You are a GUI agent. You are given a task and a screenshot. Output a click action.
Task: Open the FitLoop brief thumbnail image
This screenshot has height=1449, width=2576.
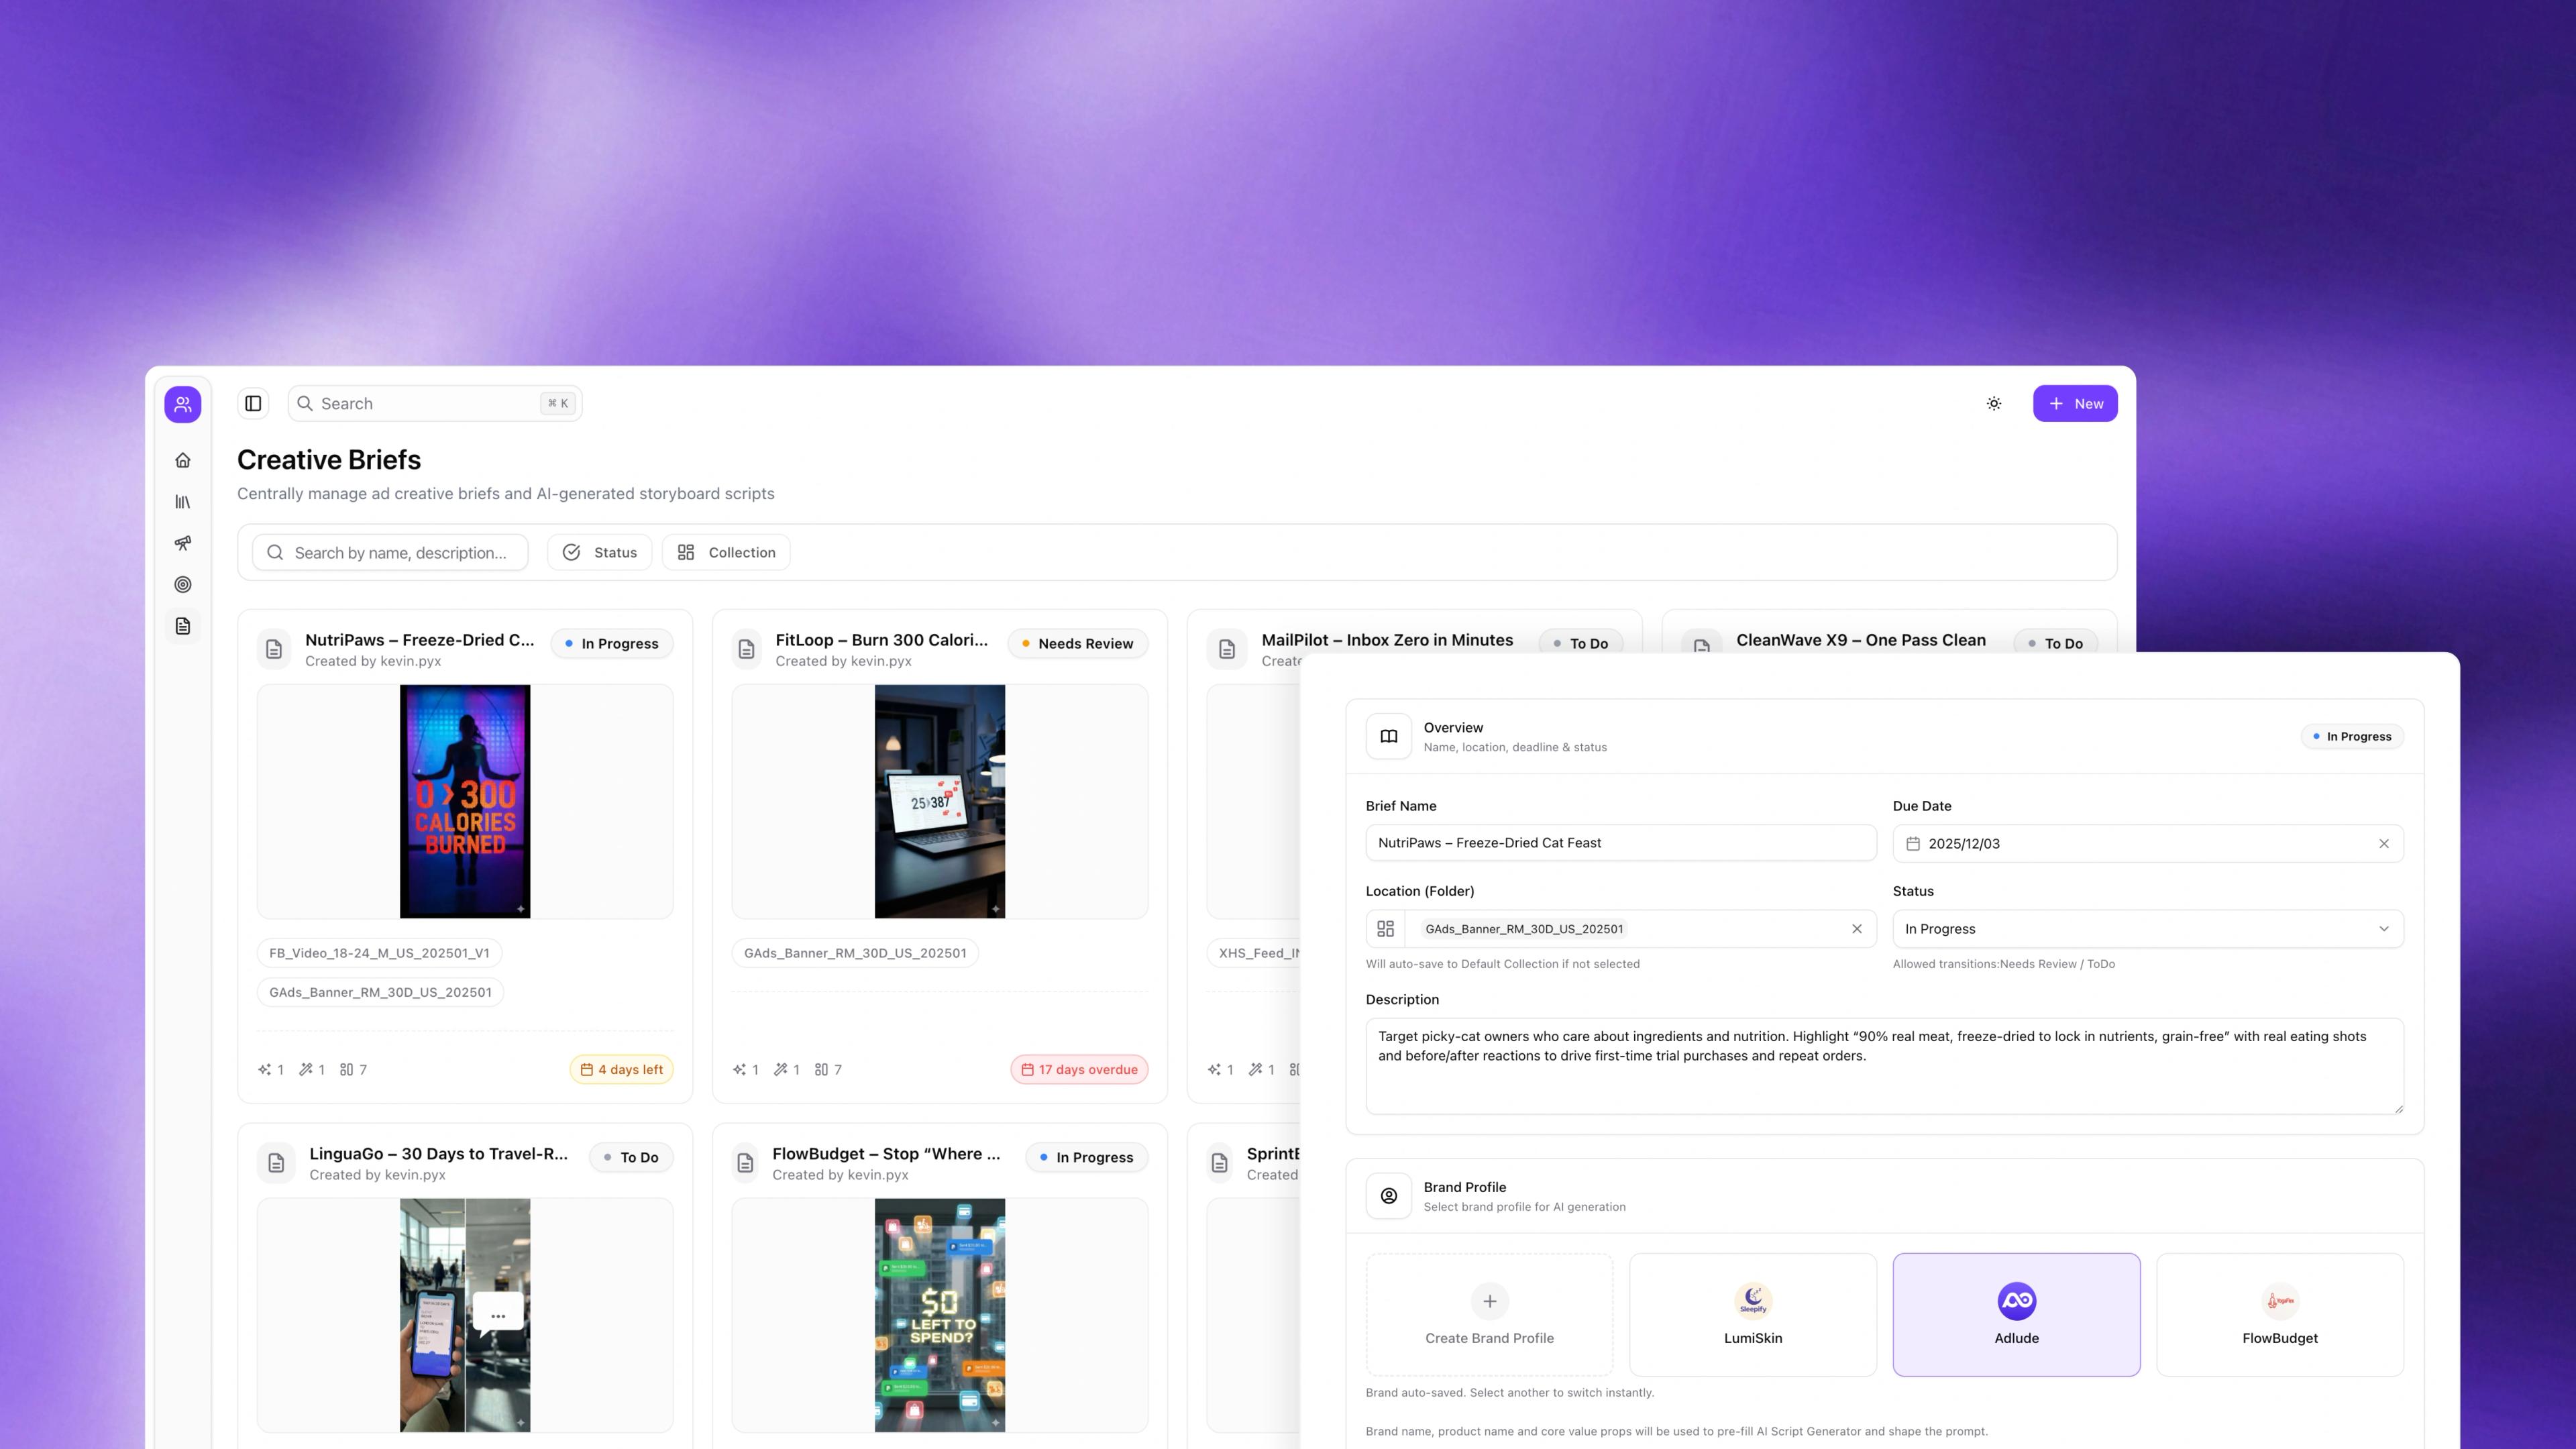(x=939, y=801)
